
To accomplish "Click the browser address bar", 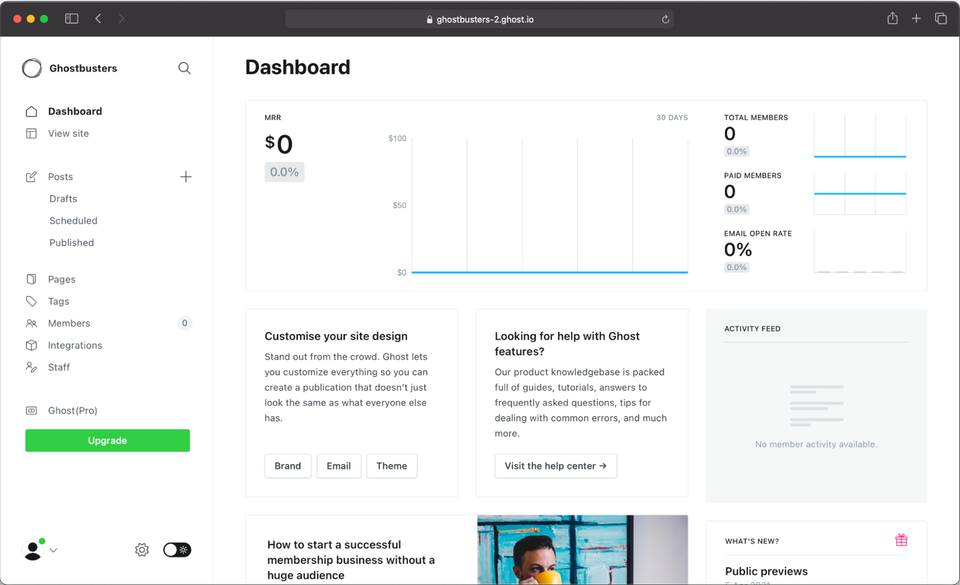I will point(479,19).
